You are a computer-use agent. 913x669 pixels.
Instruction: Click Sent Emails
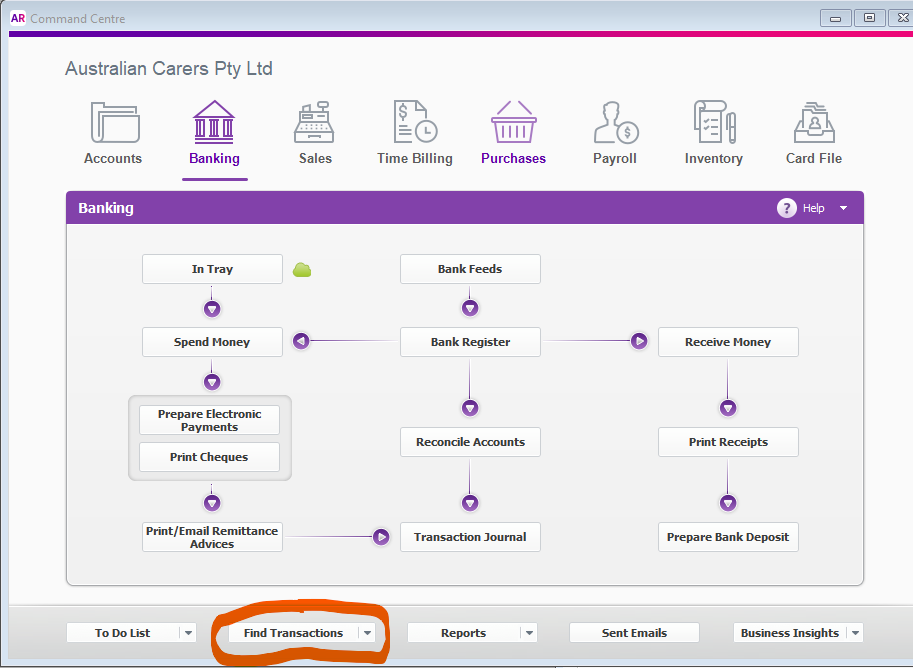click(634, 632)
